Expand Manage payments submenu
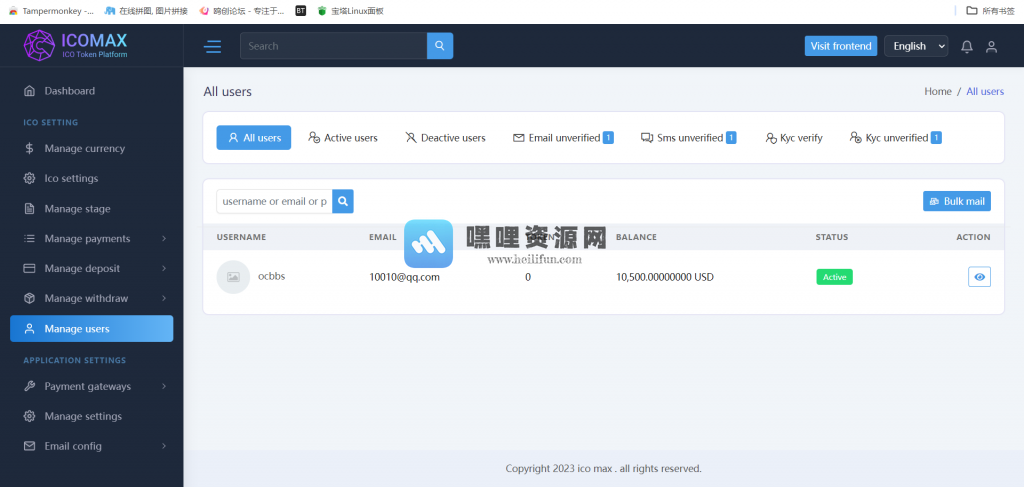Screen dimensions: 1024x487 164,238
